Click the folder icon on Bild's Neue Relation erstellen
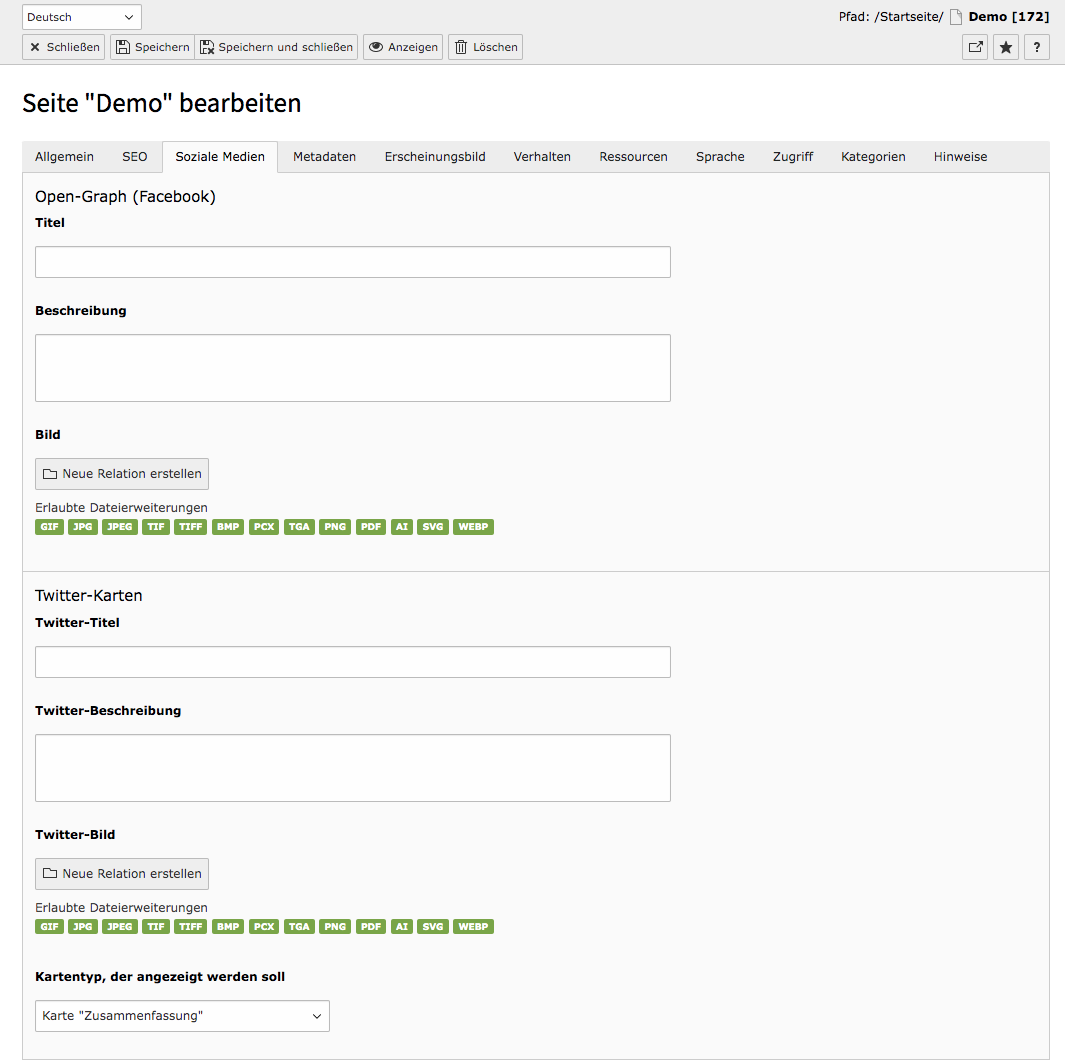1065x1063 pixels. (49, 473)
